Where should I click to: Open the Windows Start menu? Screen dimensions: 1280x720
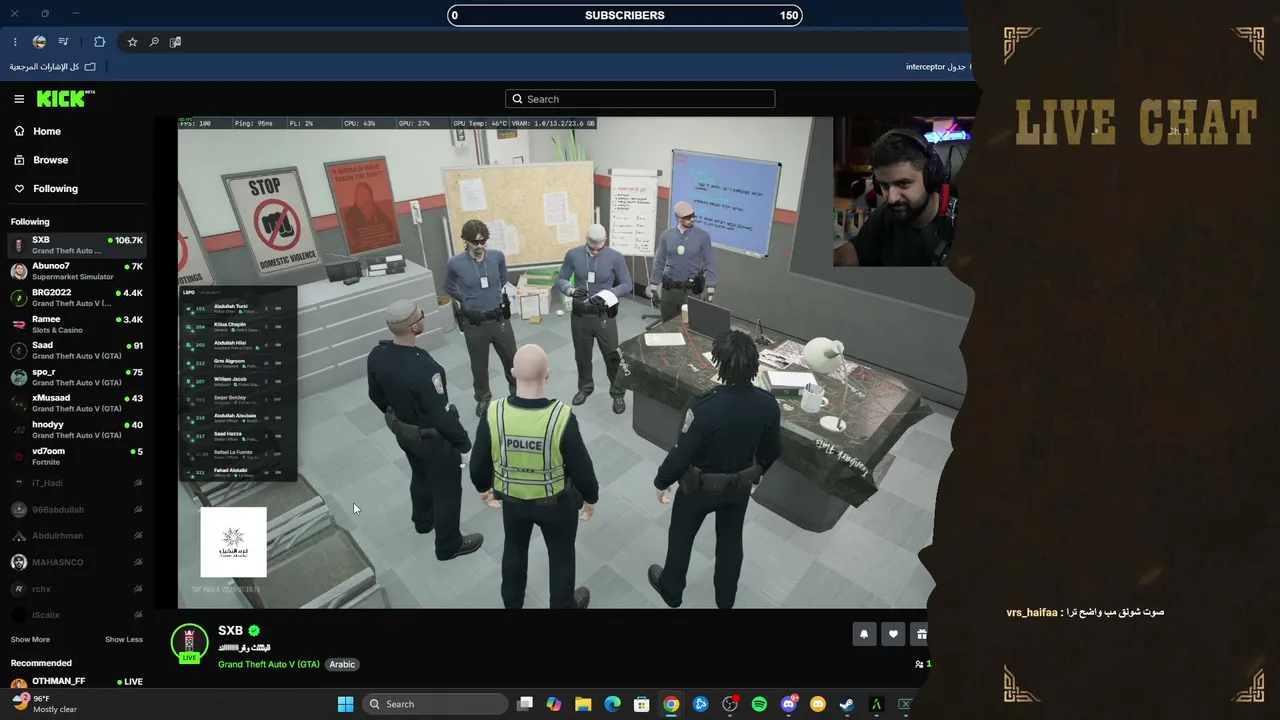(345, 704)
